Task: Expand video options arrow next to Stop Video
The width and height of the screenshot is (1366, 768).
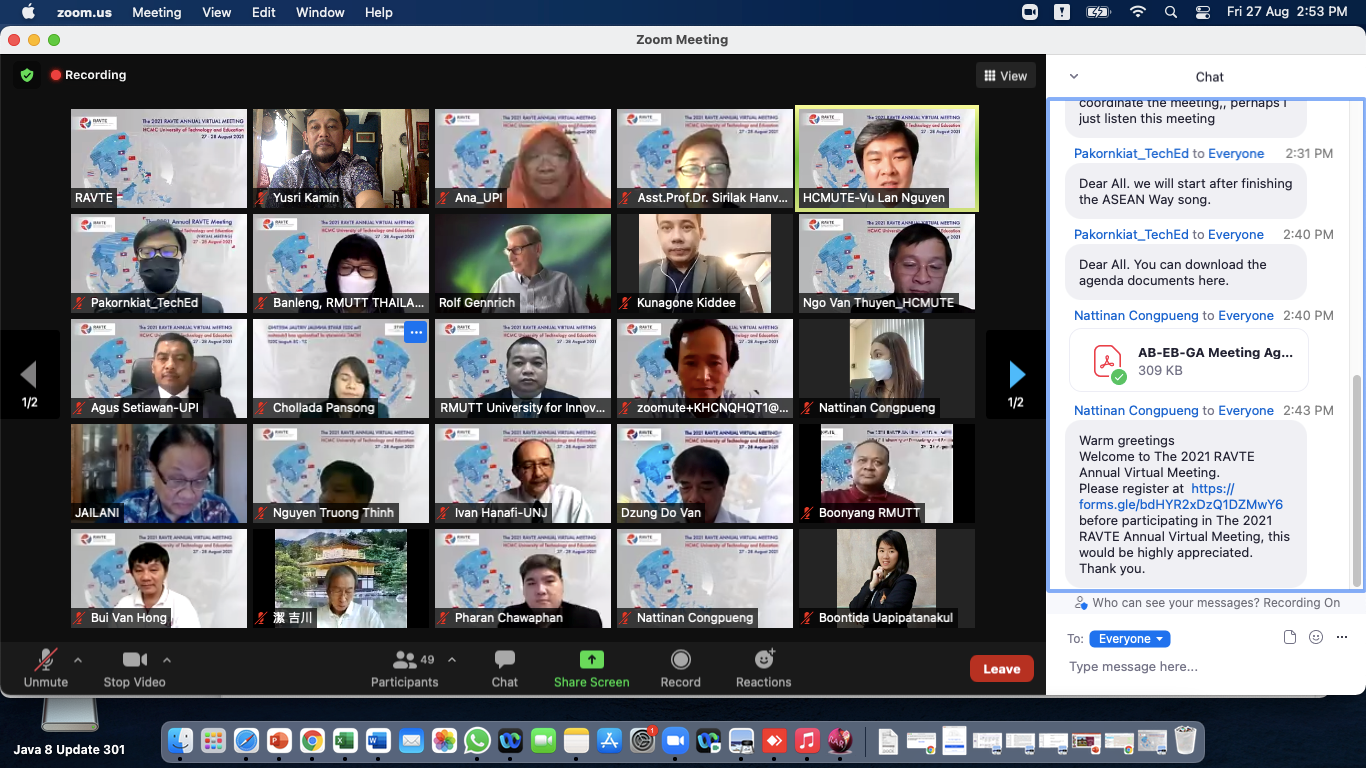Action: 167,660
